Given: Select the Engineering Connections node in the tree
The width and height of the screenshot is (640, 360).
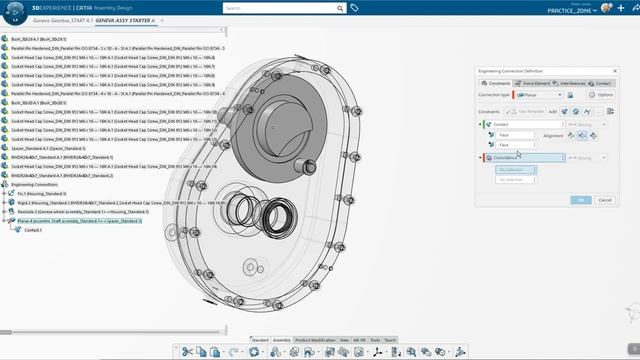Looking at the screenshot, I should pos(34,184).
